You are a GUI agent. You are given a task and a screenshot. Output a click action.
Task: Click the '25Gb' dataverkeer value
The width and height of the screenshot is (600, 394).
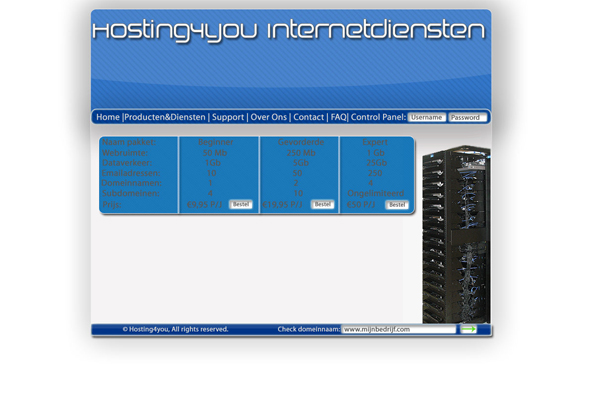(377, 163)
